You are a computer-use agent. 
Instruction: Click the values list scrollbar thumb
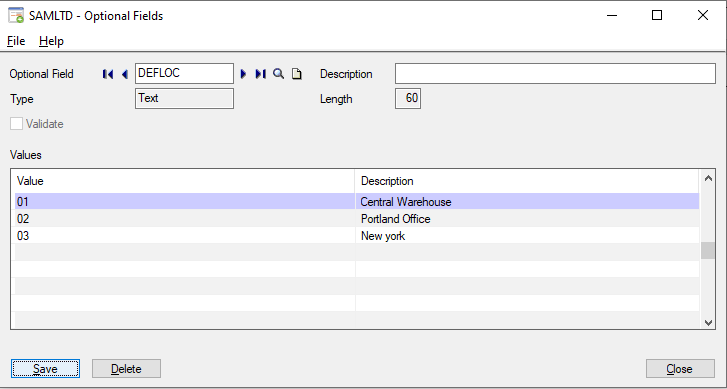pos(708,251)
